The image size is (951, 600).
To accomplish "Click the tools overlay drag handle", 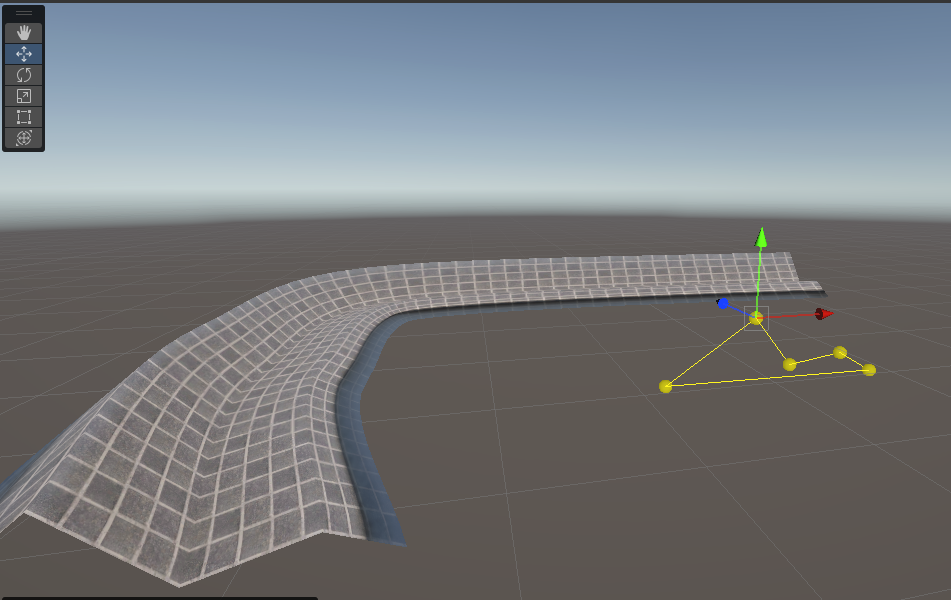I will [x=24, y=13].
